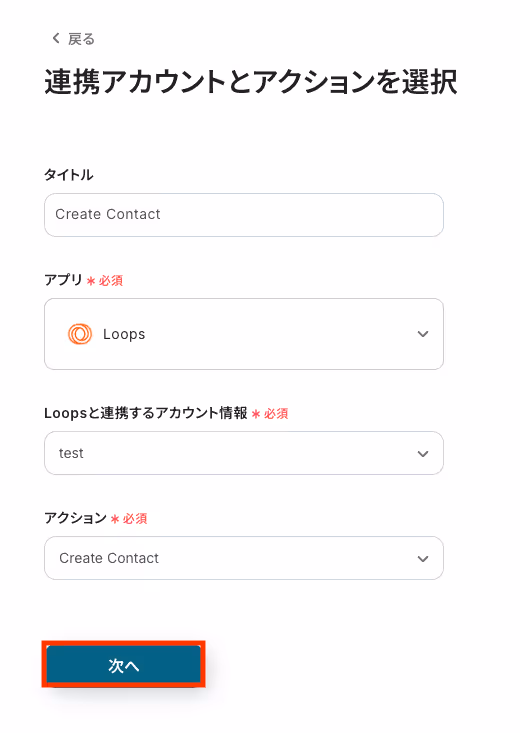Viewport: 520px width, 733px height.
Task: Click the アプリ field label
Action: (x=63, y=280)
